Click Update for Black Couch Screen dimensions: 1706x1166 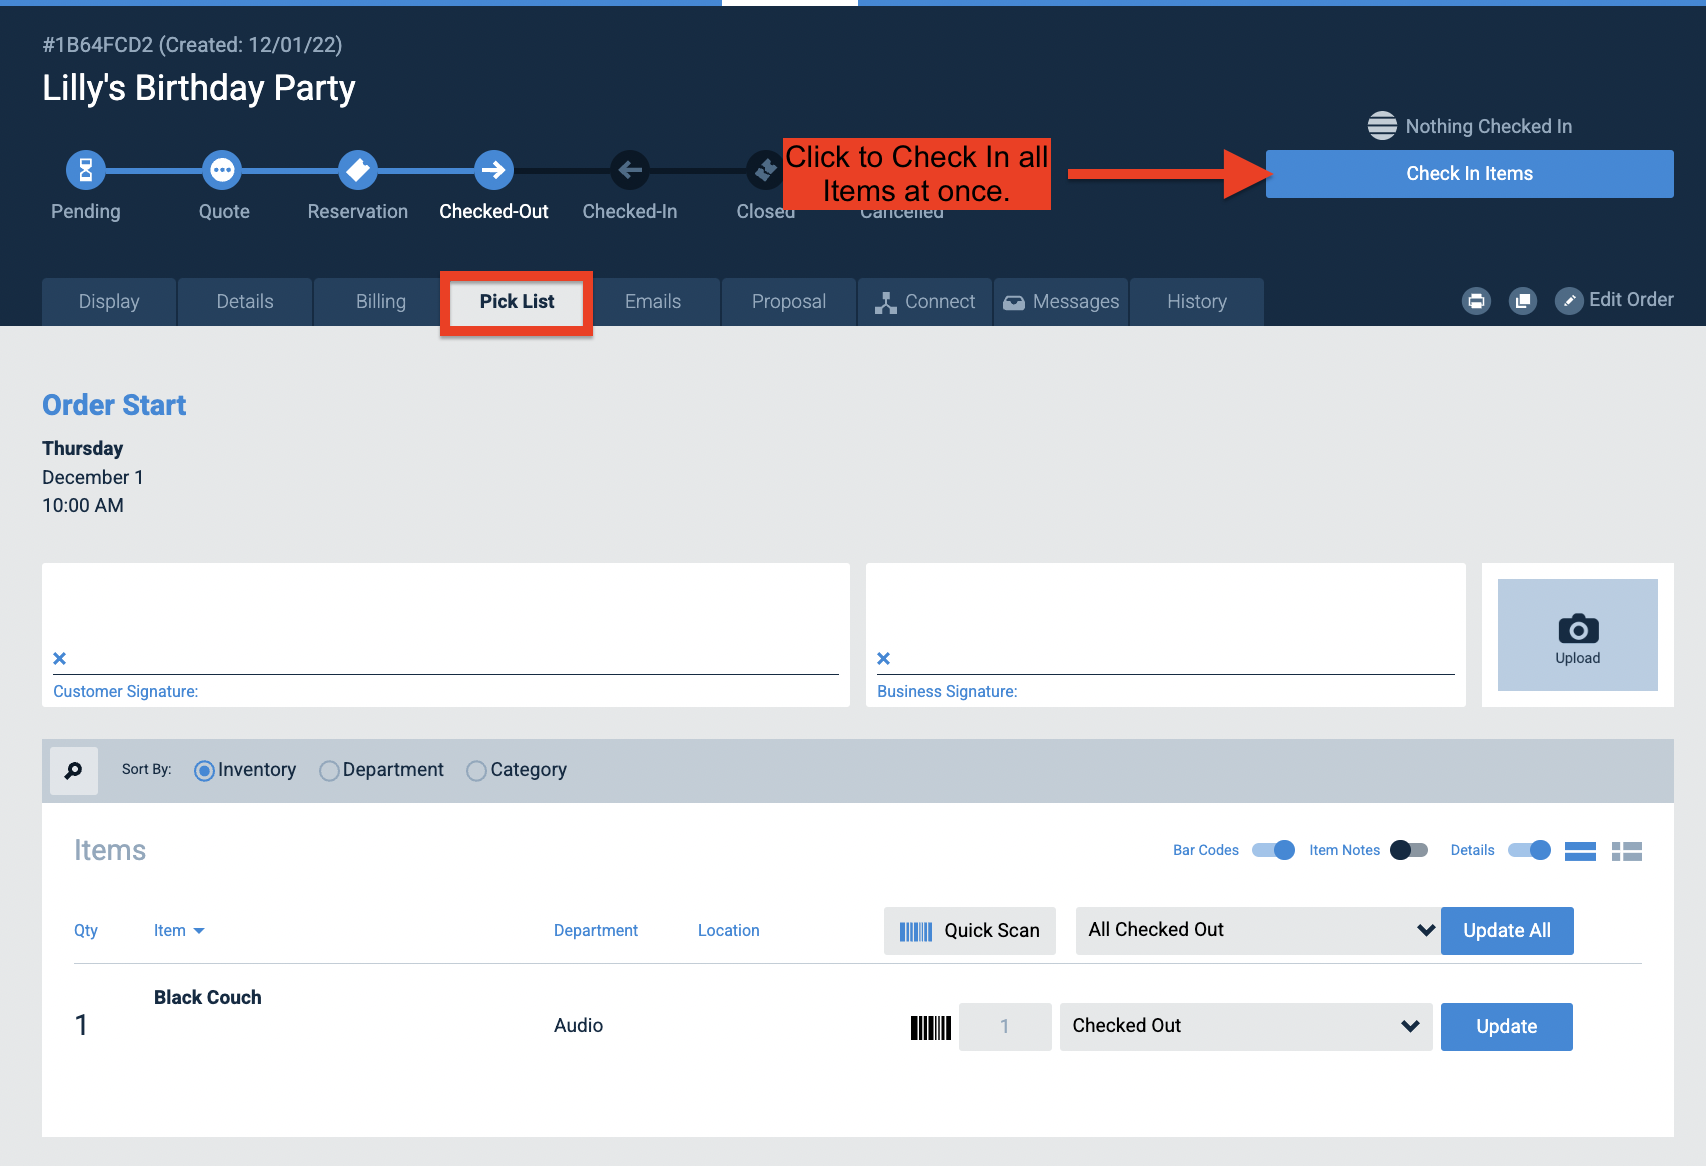[1507, 1027]
